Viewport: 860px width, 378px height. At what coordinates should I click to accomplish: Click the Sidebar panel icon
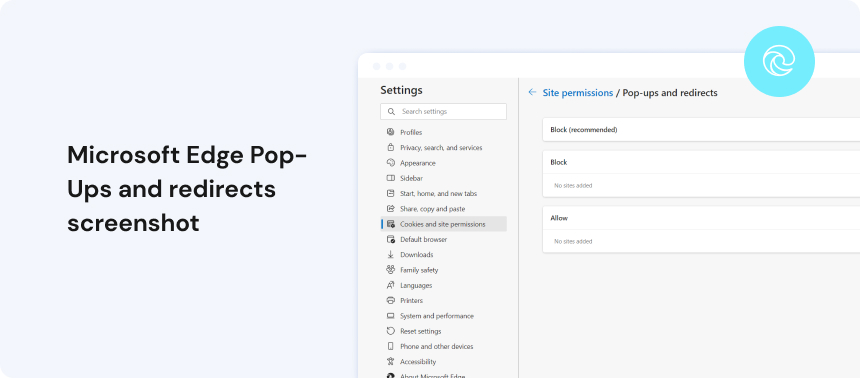point(391,178)
